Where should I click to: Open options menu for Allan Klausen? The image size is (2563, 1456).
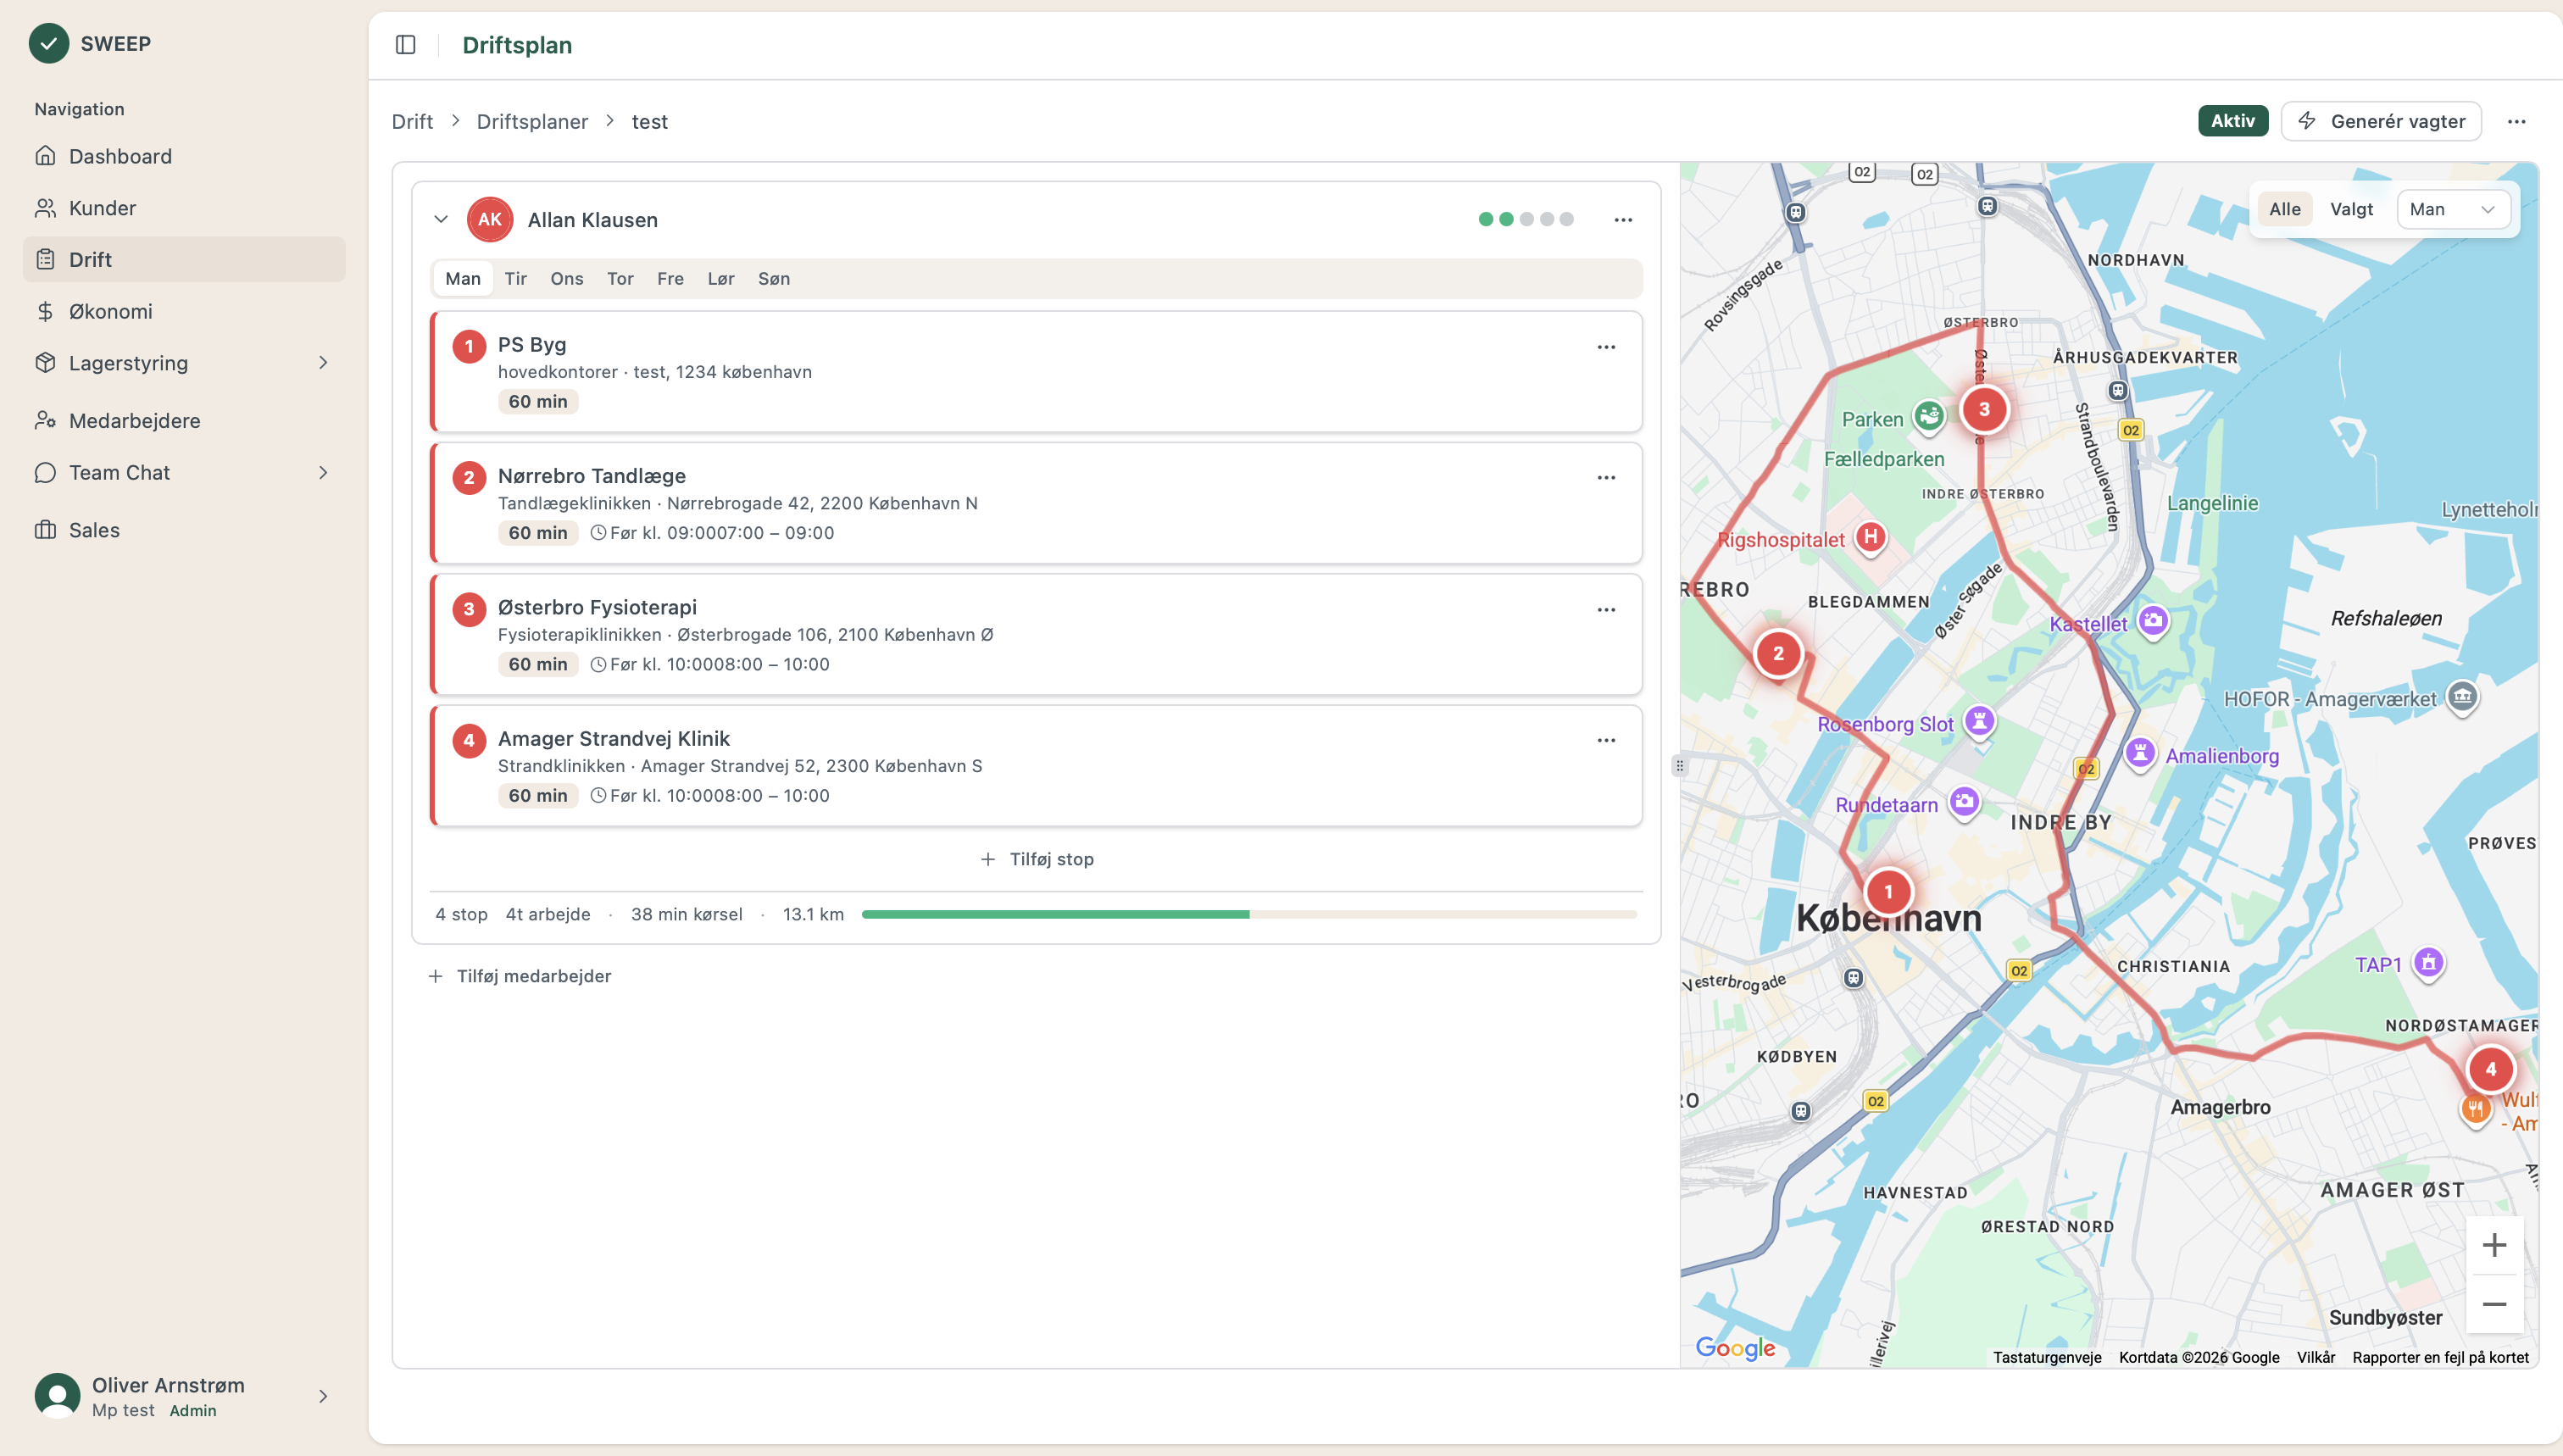click(x=1623, y=220)
